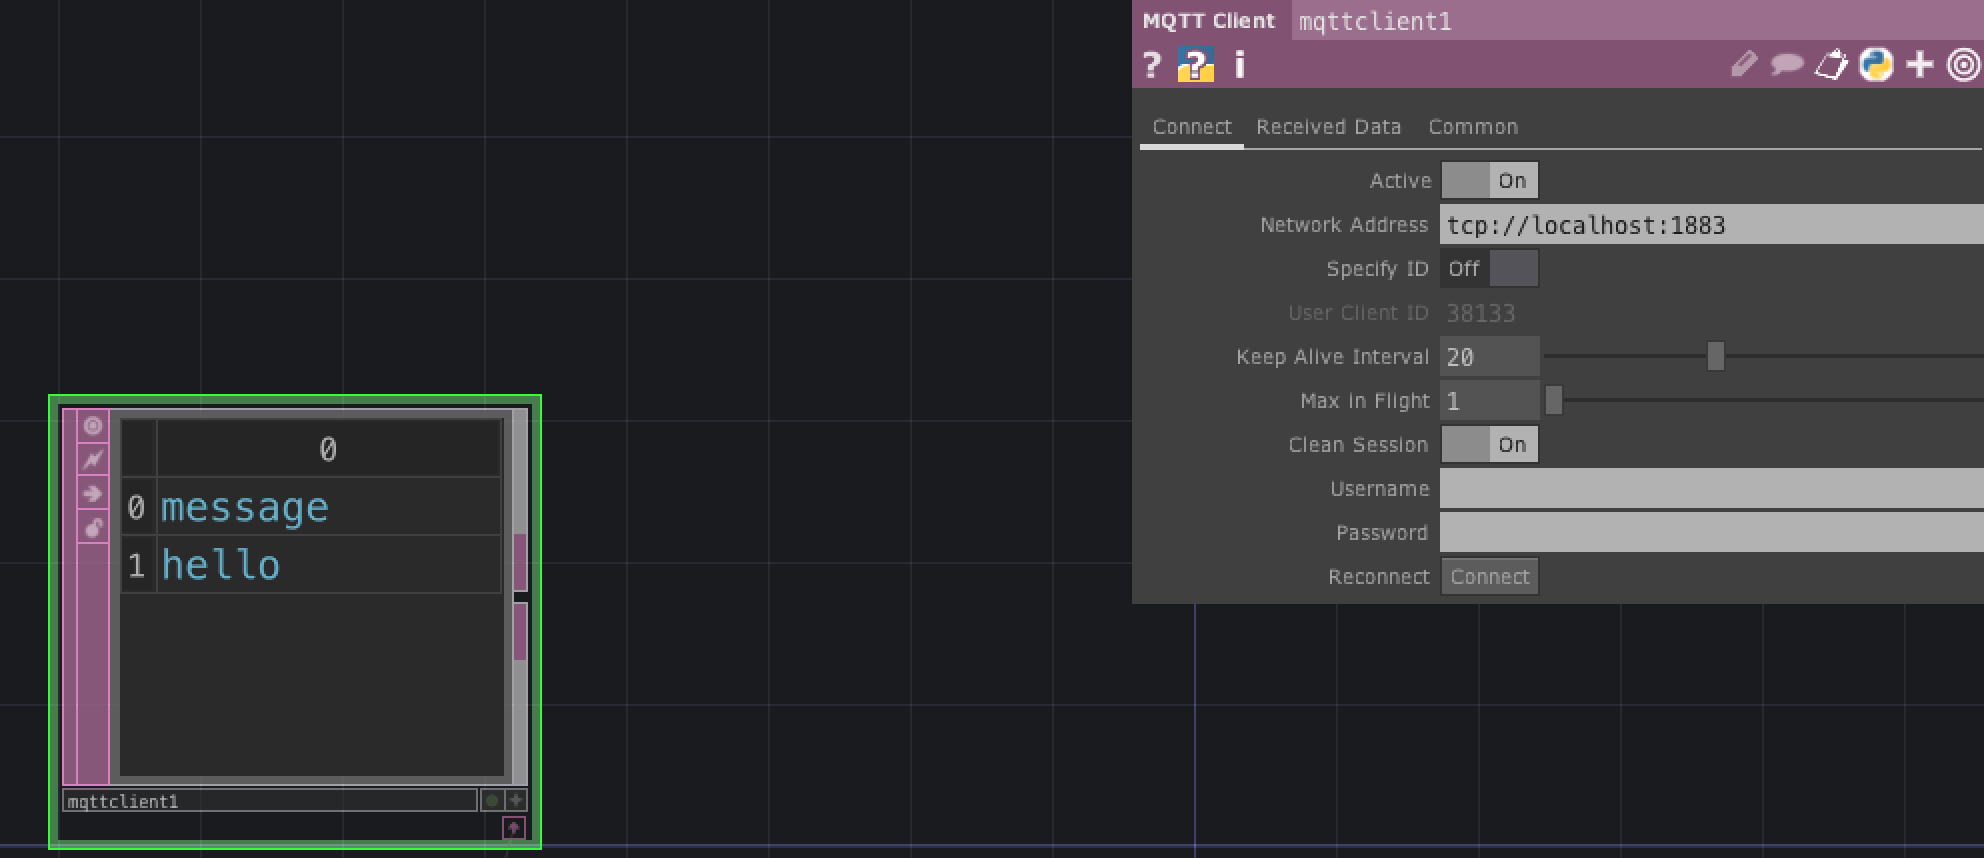This screenshot has height=858, width=1984.
Task: Click the mqttclient1 name field in header
Action: click(x=1638, y=21)
